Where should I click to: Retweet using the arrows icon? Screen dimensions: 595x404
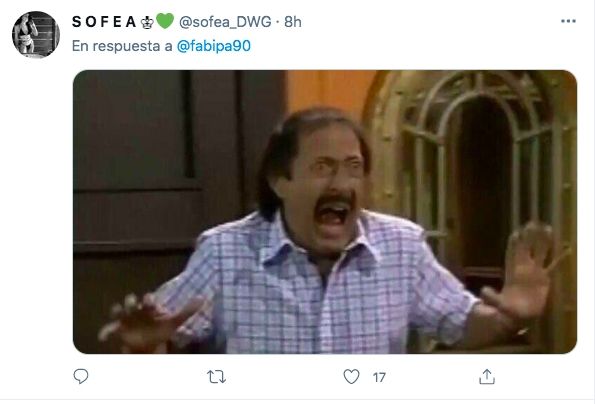(x=216, y=377)
